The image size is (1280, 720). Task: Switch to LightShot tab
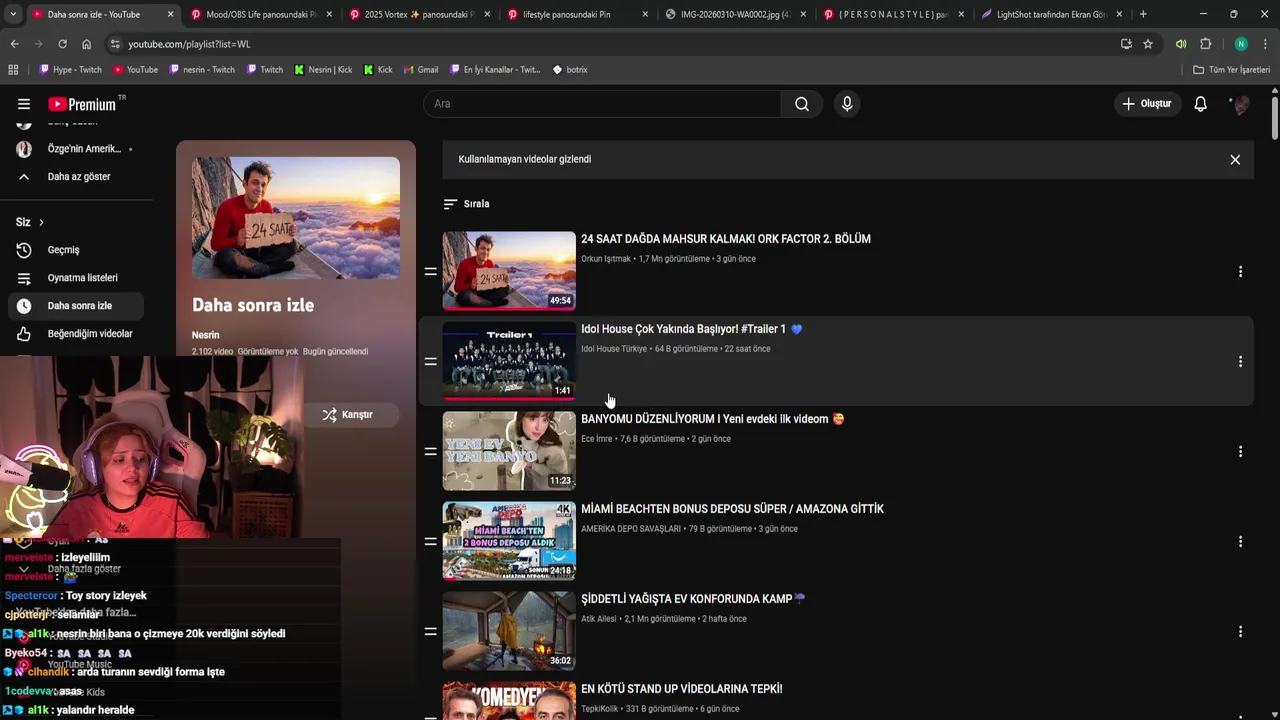(x=1050, y=14)
